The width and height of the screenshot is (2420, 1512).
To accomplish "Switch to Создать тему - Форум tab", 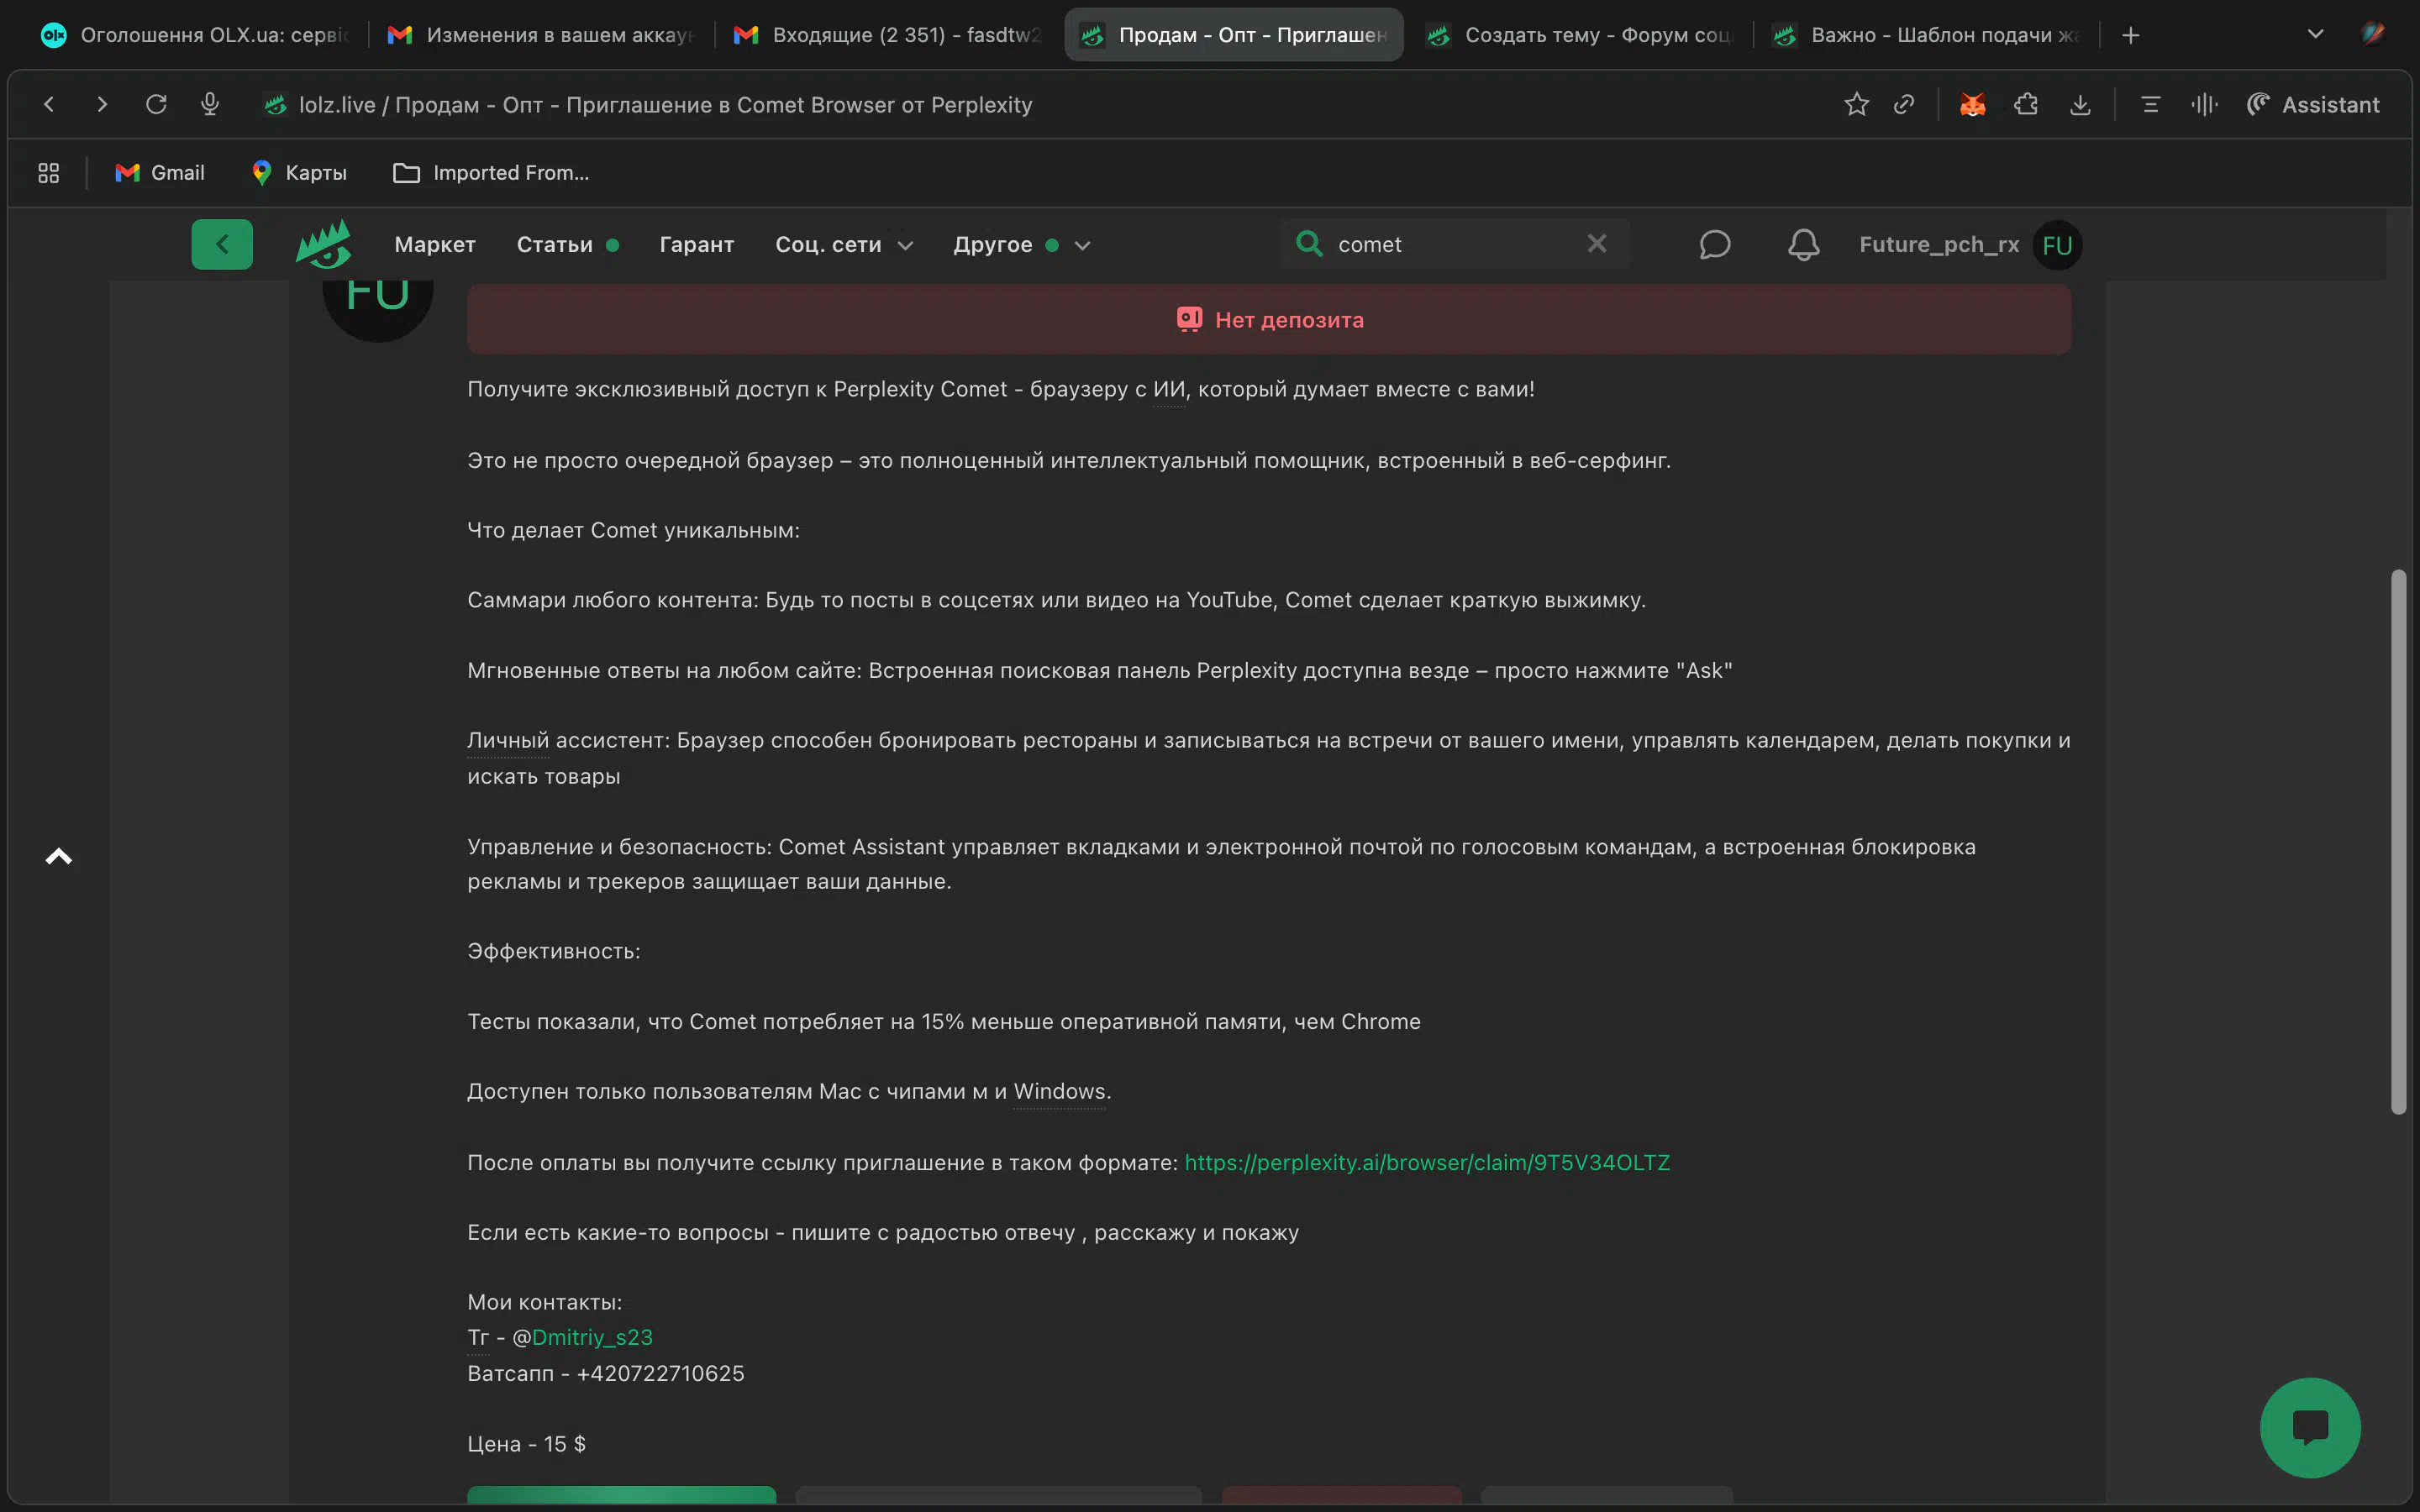I will pos(1580,35).
